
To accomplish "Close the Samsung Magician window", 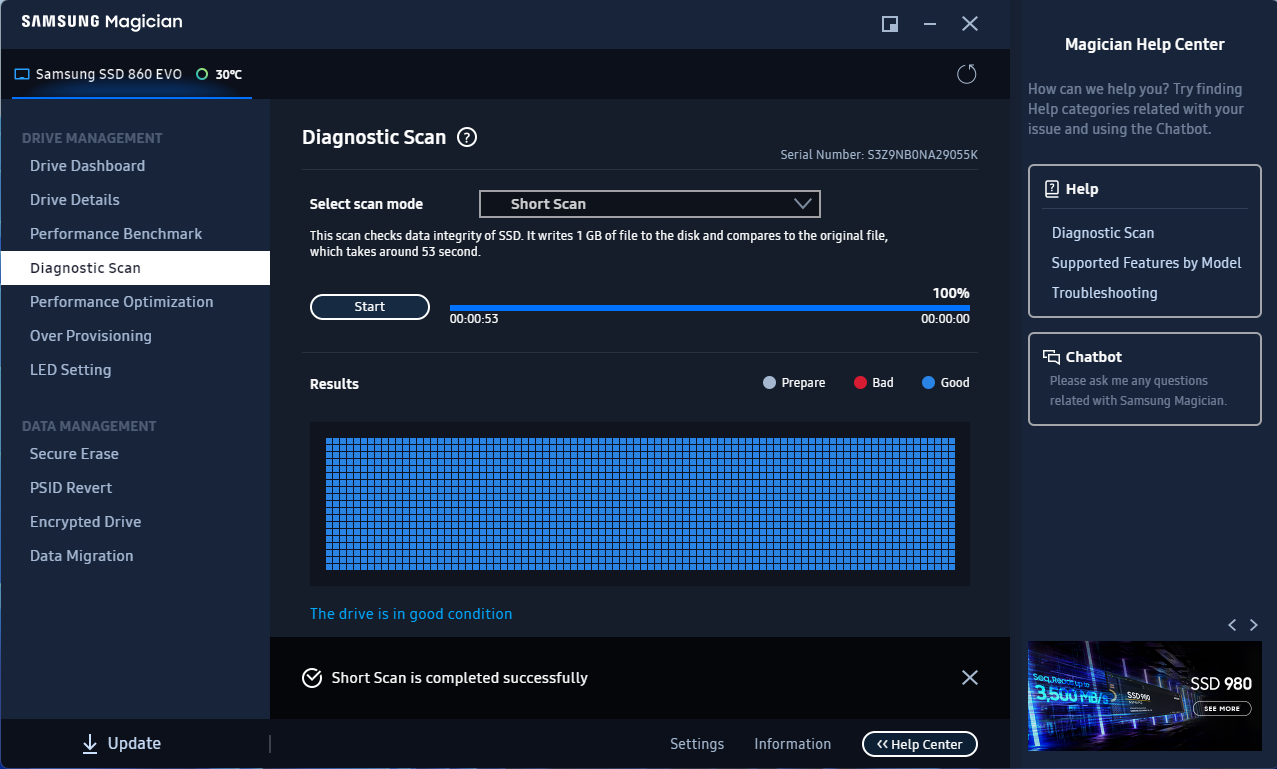I will tap(969, 24).
